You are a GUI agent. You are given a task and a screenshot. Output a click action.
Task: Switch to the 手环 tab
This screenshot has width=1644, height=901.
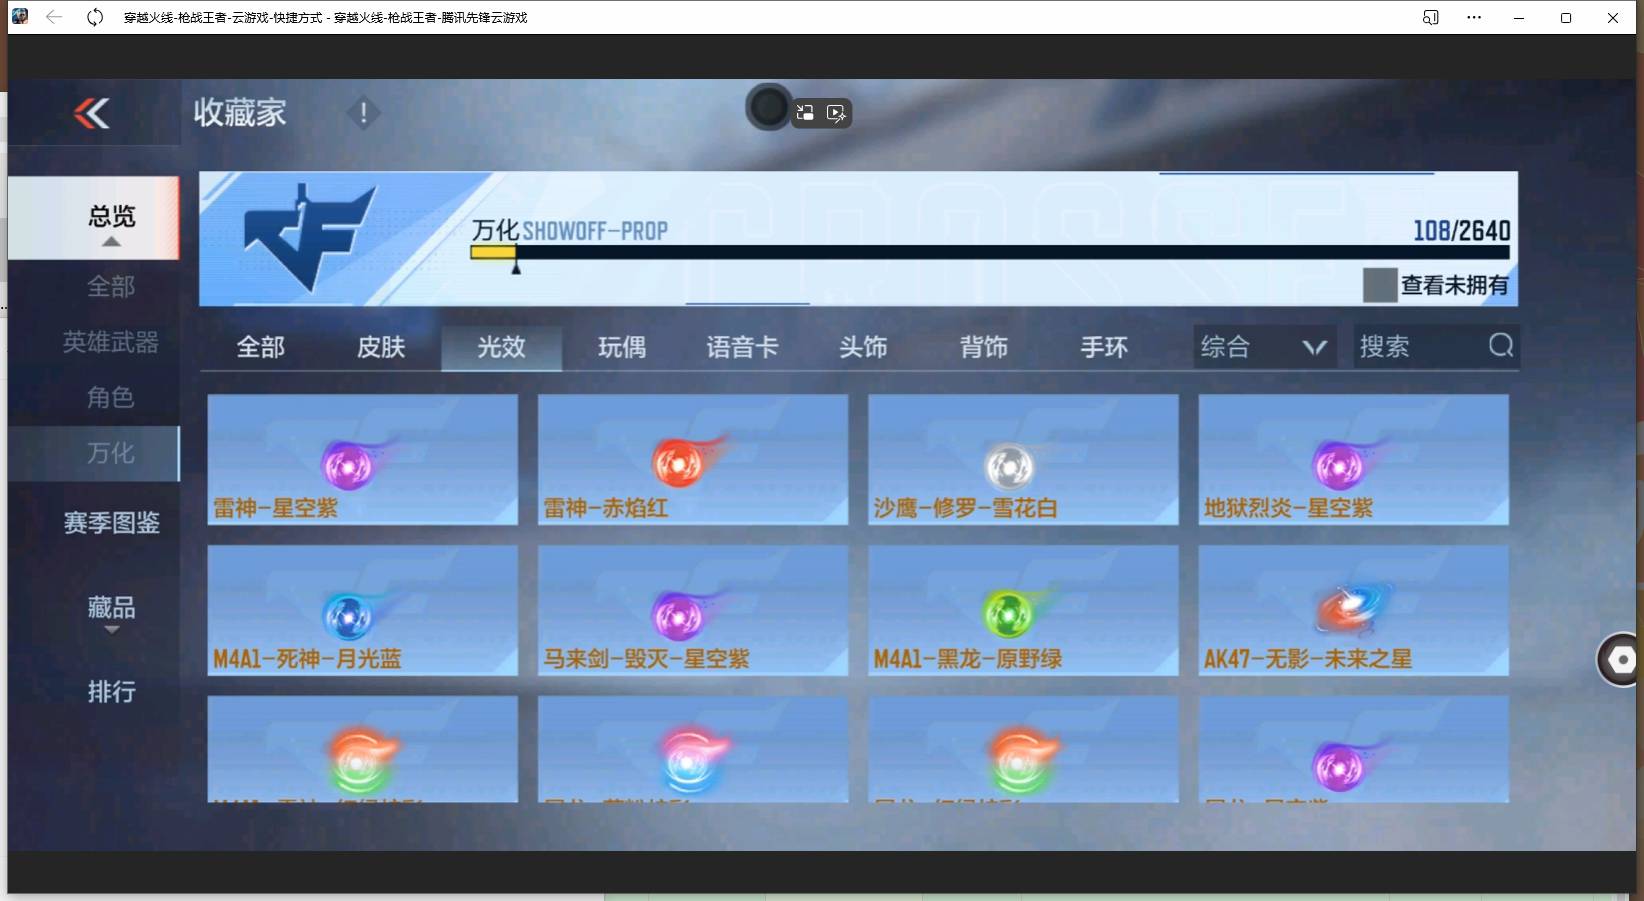(x=1104, y=347)
